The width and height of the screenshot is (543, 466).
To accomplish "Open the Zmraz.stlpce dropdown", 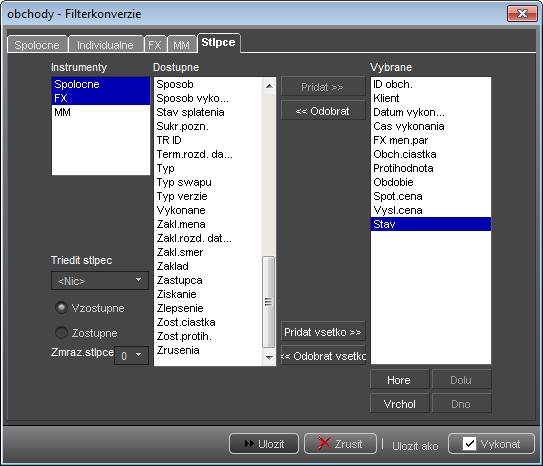I will tap(132, 356).
